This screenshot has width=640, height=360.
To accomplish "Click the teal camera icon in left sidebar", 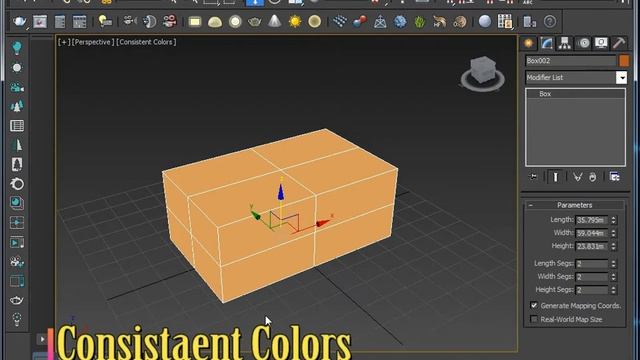I will pos(17,87).
